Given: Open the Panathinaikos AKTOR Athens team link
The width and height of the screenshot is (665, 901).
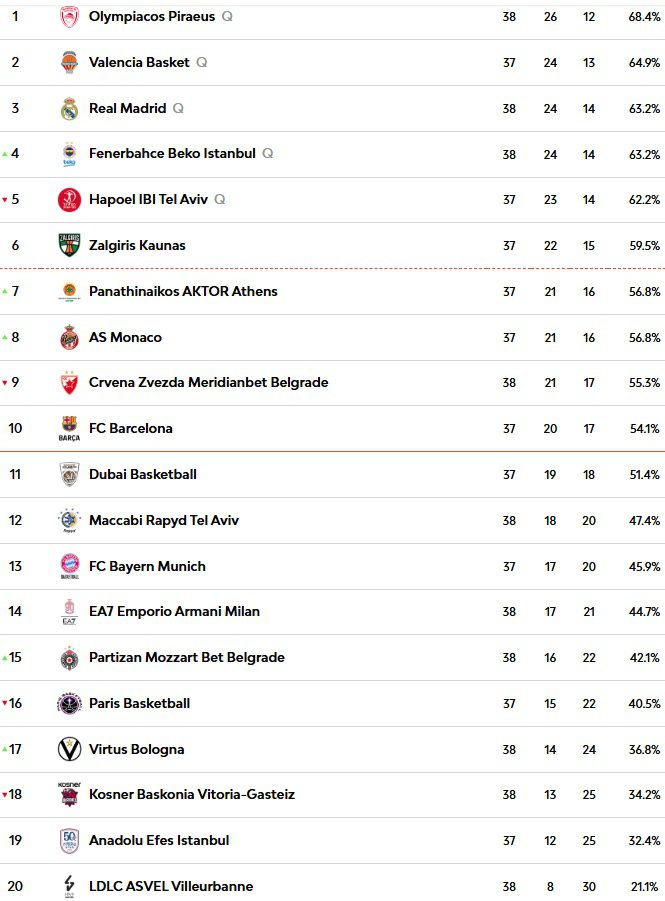Looking at the screenshot, I should point(183,291).
